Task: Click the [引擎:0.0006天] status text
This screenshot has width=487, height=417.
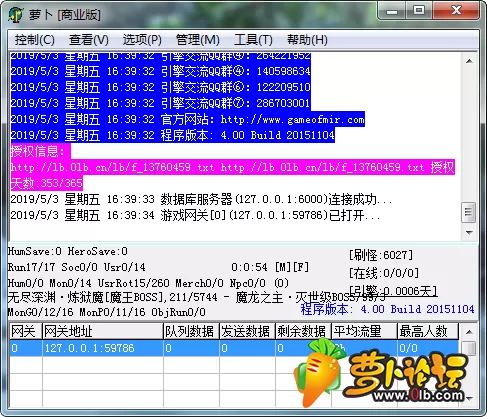Action: click(393, 291)
